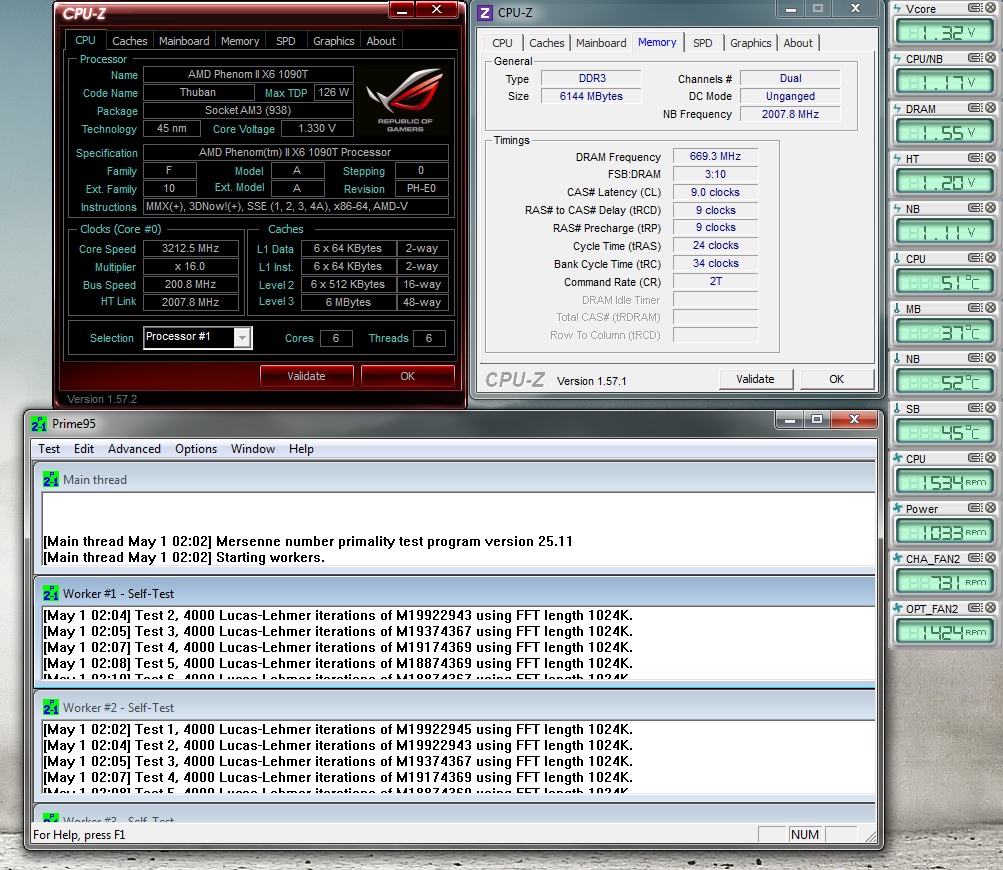
Task: Switch to the Memory tab in the red ROG CPU-Z window
Action: click(240, 41)
